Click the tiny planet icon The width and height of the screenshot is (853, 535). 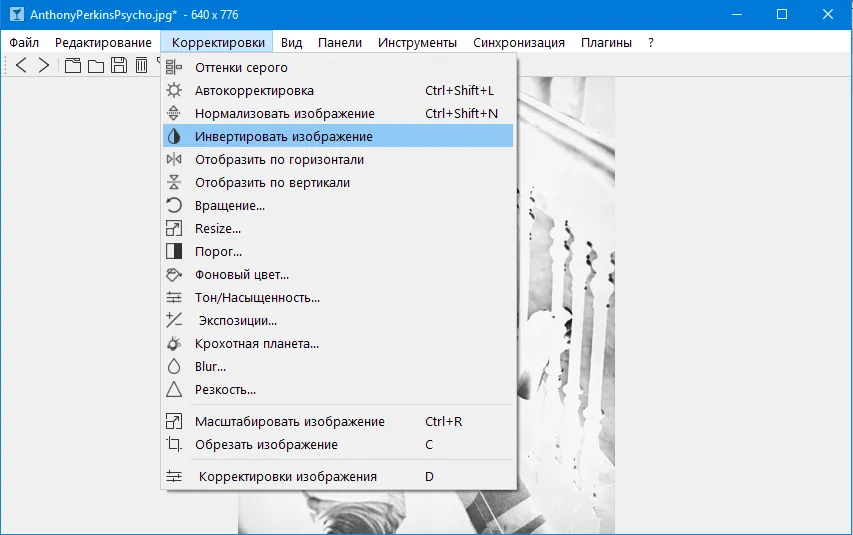tap(174, 343)
